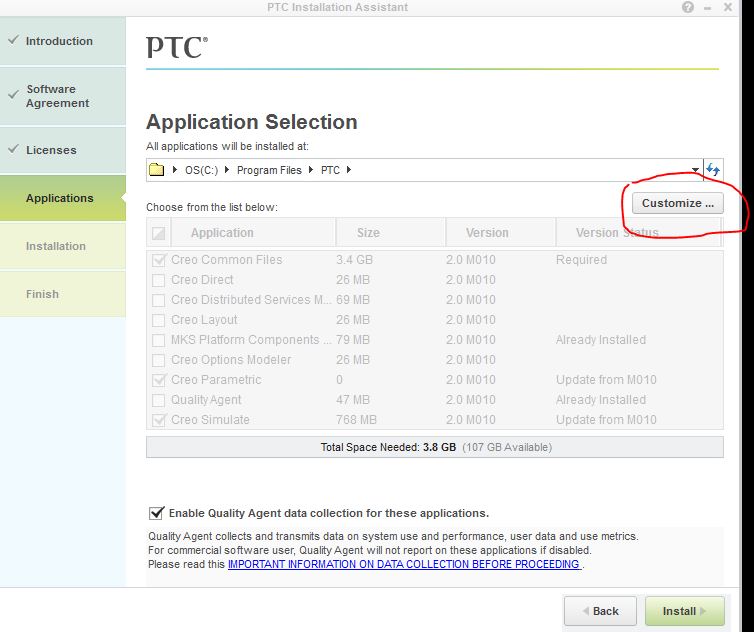
Task: Uncheck the Creo Parametric checkbox
Action: (x=159, y=380)
